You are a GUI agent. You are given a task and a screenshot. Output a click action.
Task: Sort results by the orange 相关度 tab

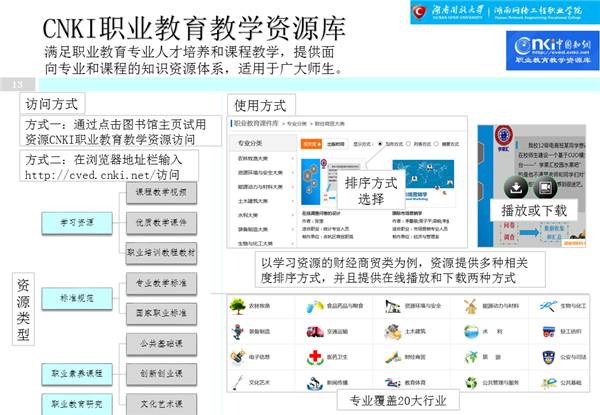312,144
